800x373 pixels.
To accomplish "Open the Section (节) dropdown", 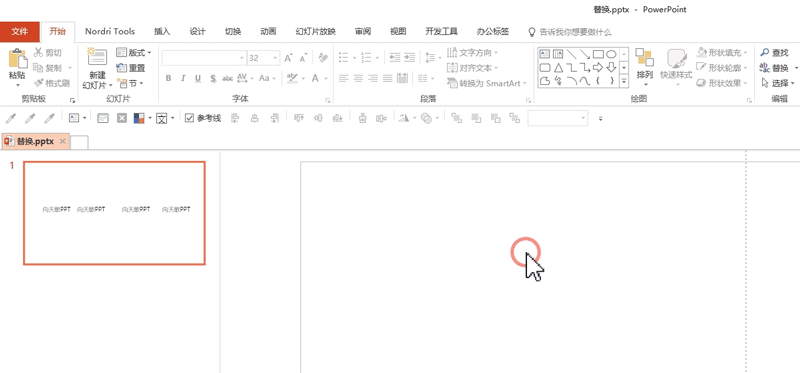I will click(x=130, y=83).
